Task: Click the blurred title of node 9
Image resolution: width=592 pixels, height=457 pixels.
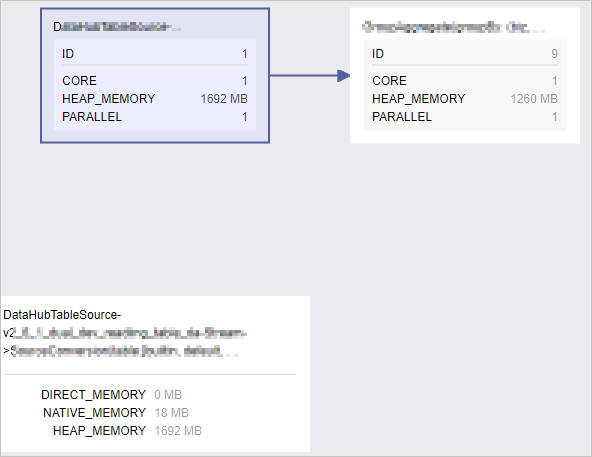Action: [x=453, y=27]
